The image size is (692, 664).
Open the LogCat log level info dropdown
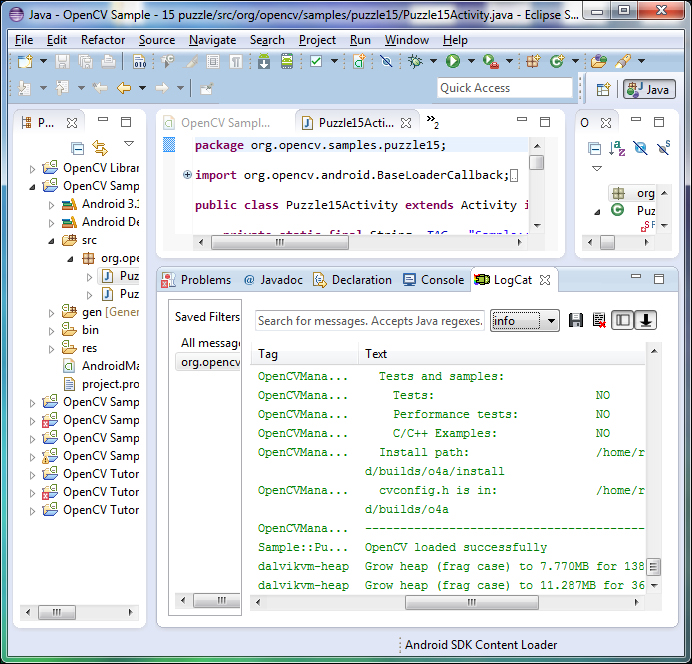click(525, 321)
